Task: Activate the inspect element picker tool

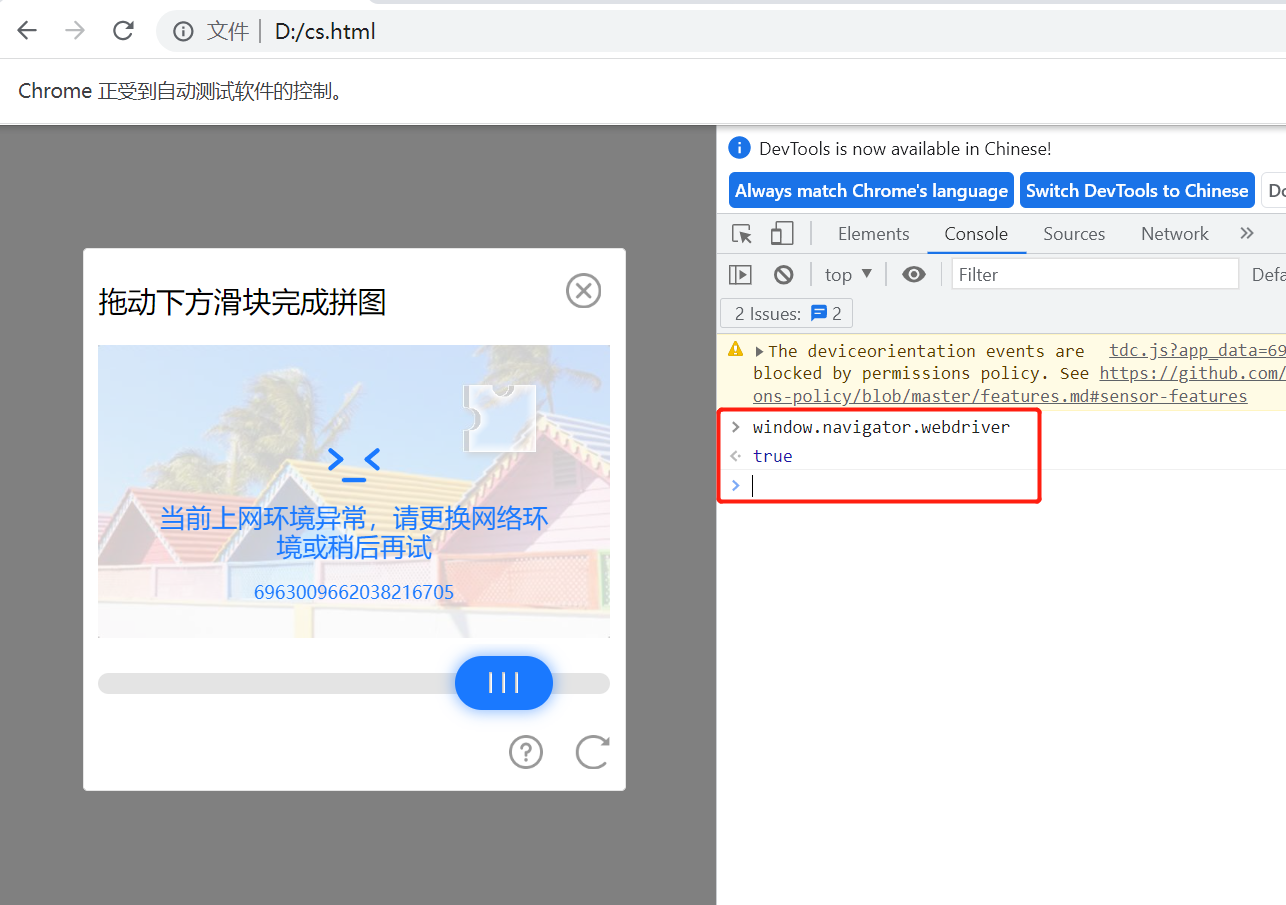Action: 741,234
